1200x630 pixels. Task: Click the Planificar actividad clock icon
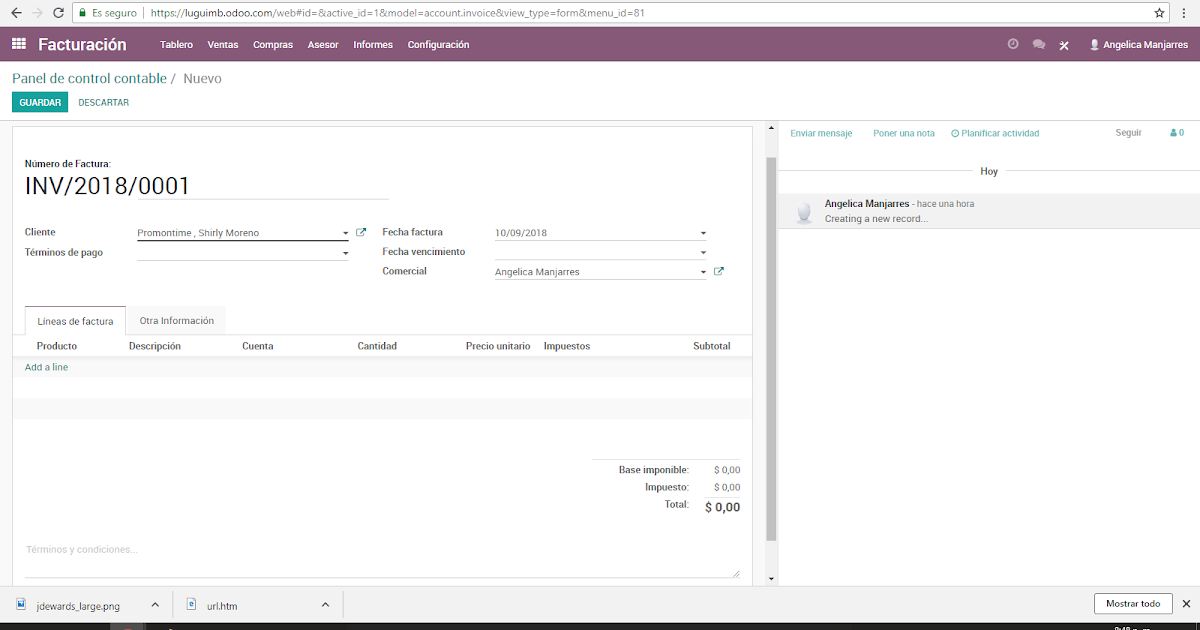[x=954, y=132]
